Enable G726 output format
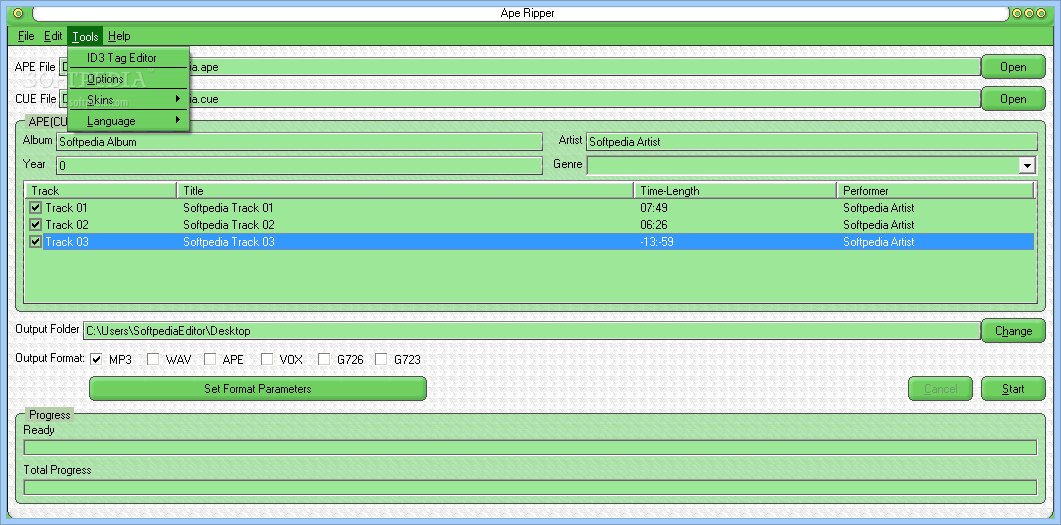The height and width of the screenshot is (525, 1061). 323,359
